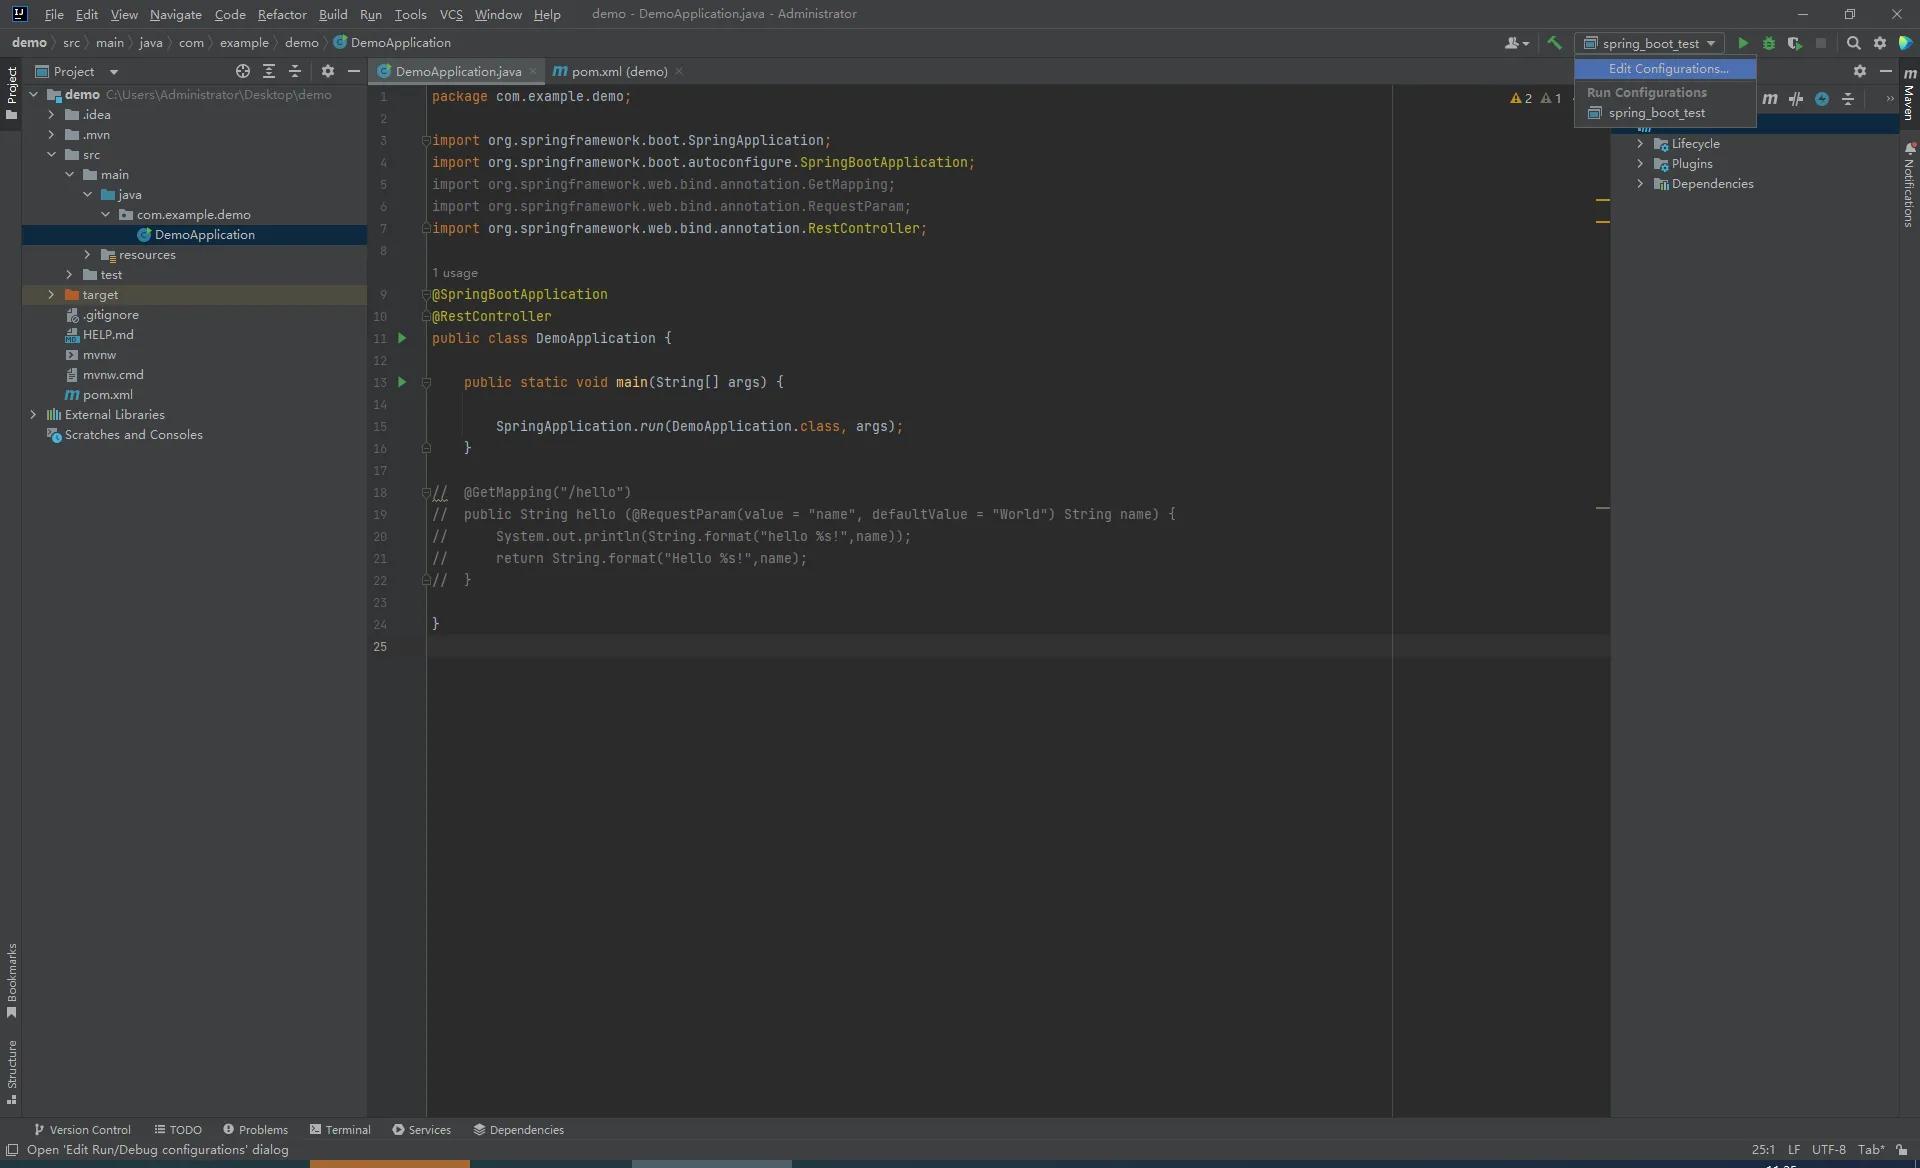Click run gutter arrow beside main method
1920x1168 pixels.
(402, 382)
